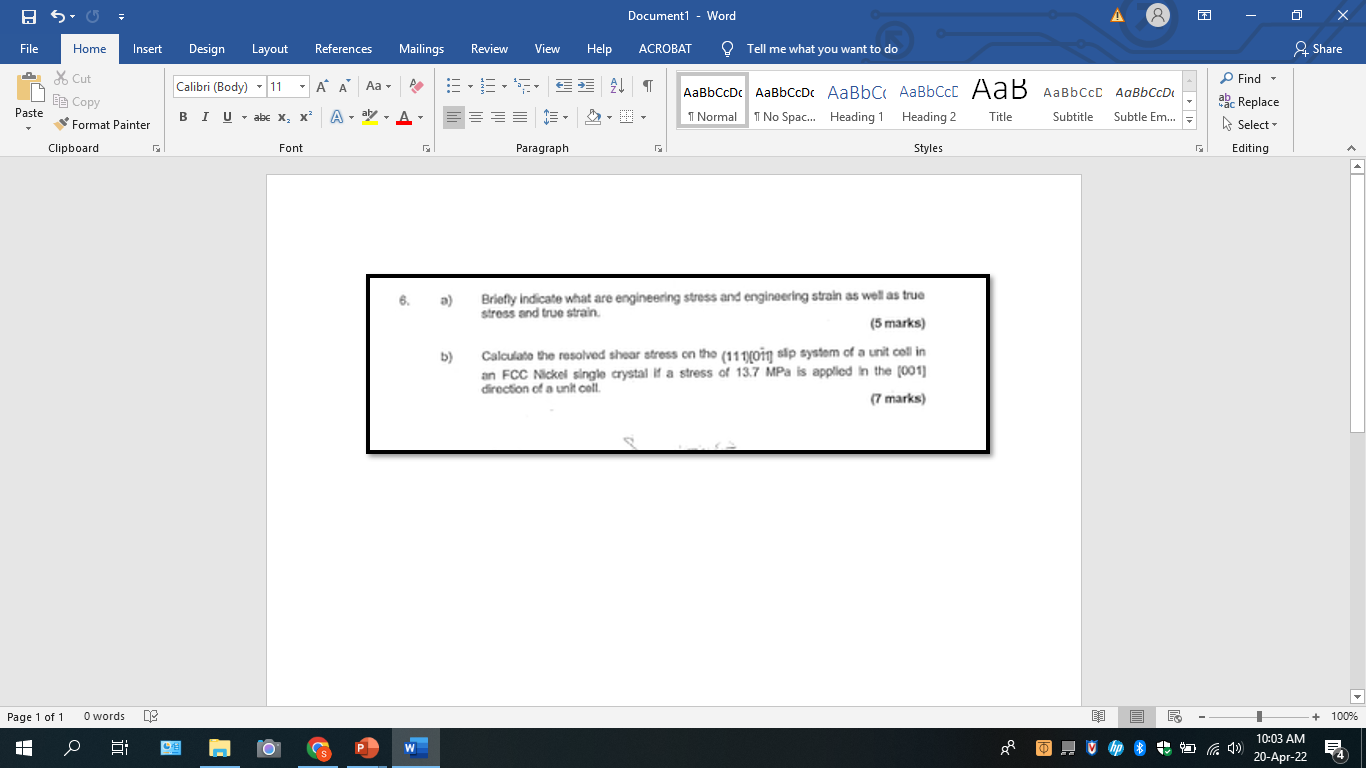Launch PowerPoint from the taskbar

point(367,747)
